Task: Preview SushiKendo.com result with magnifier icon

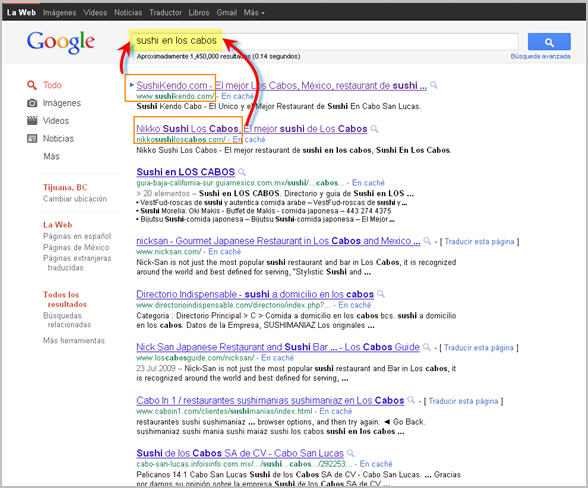Action: pos(434,85)
